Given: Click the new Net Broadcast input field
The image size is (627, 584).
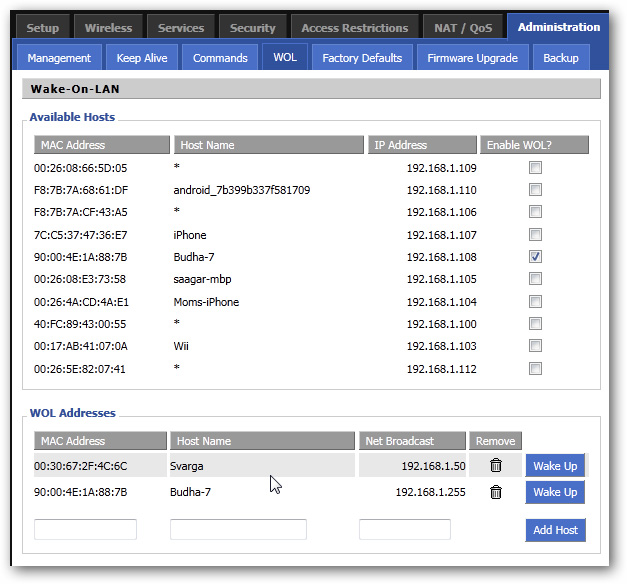Looking at the screenshot, I should [x=405, y=530].
